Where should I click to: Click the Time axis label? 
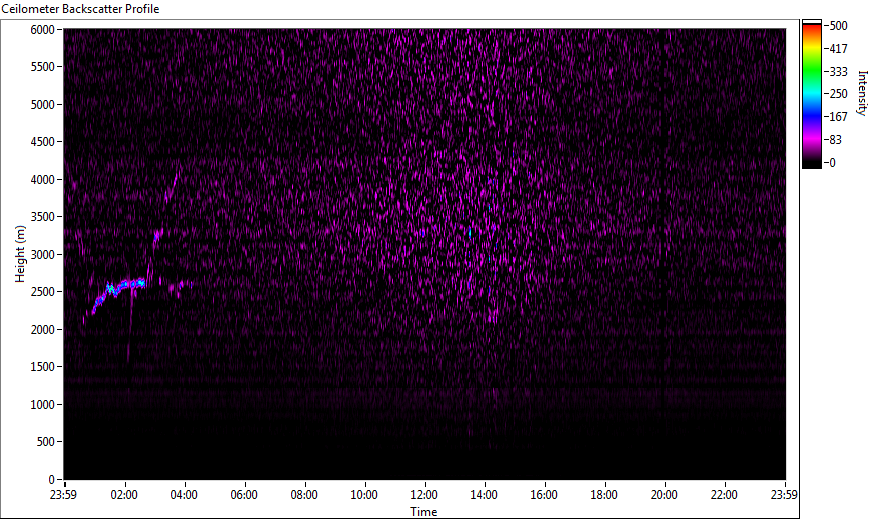pos(424,511)
